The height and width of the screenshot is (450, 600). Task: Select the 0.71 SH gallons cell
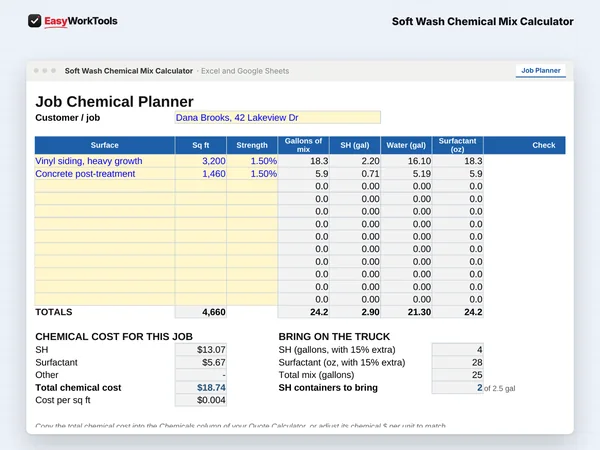tap(355, 174)
